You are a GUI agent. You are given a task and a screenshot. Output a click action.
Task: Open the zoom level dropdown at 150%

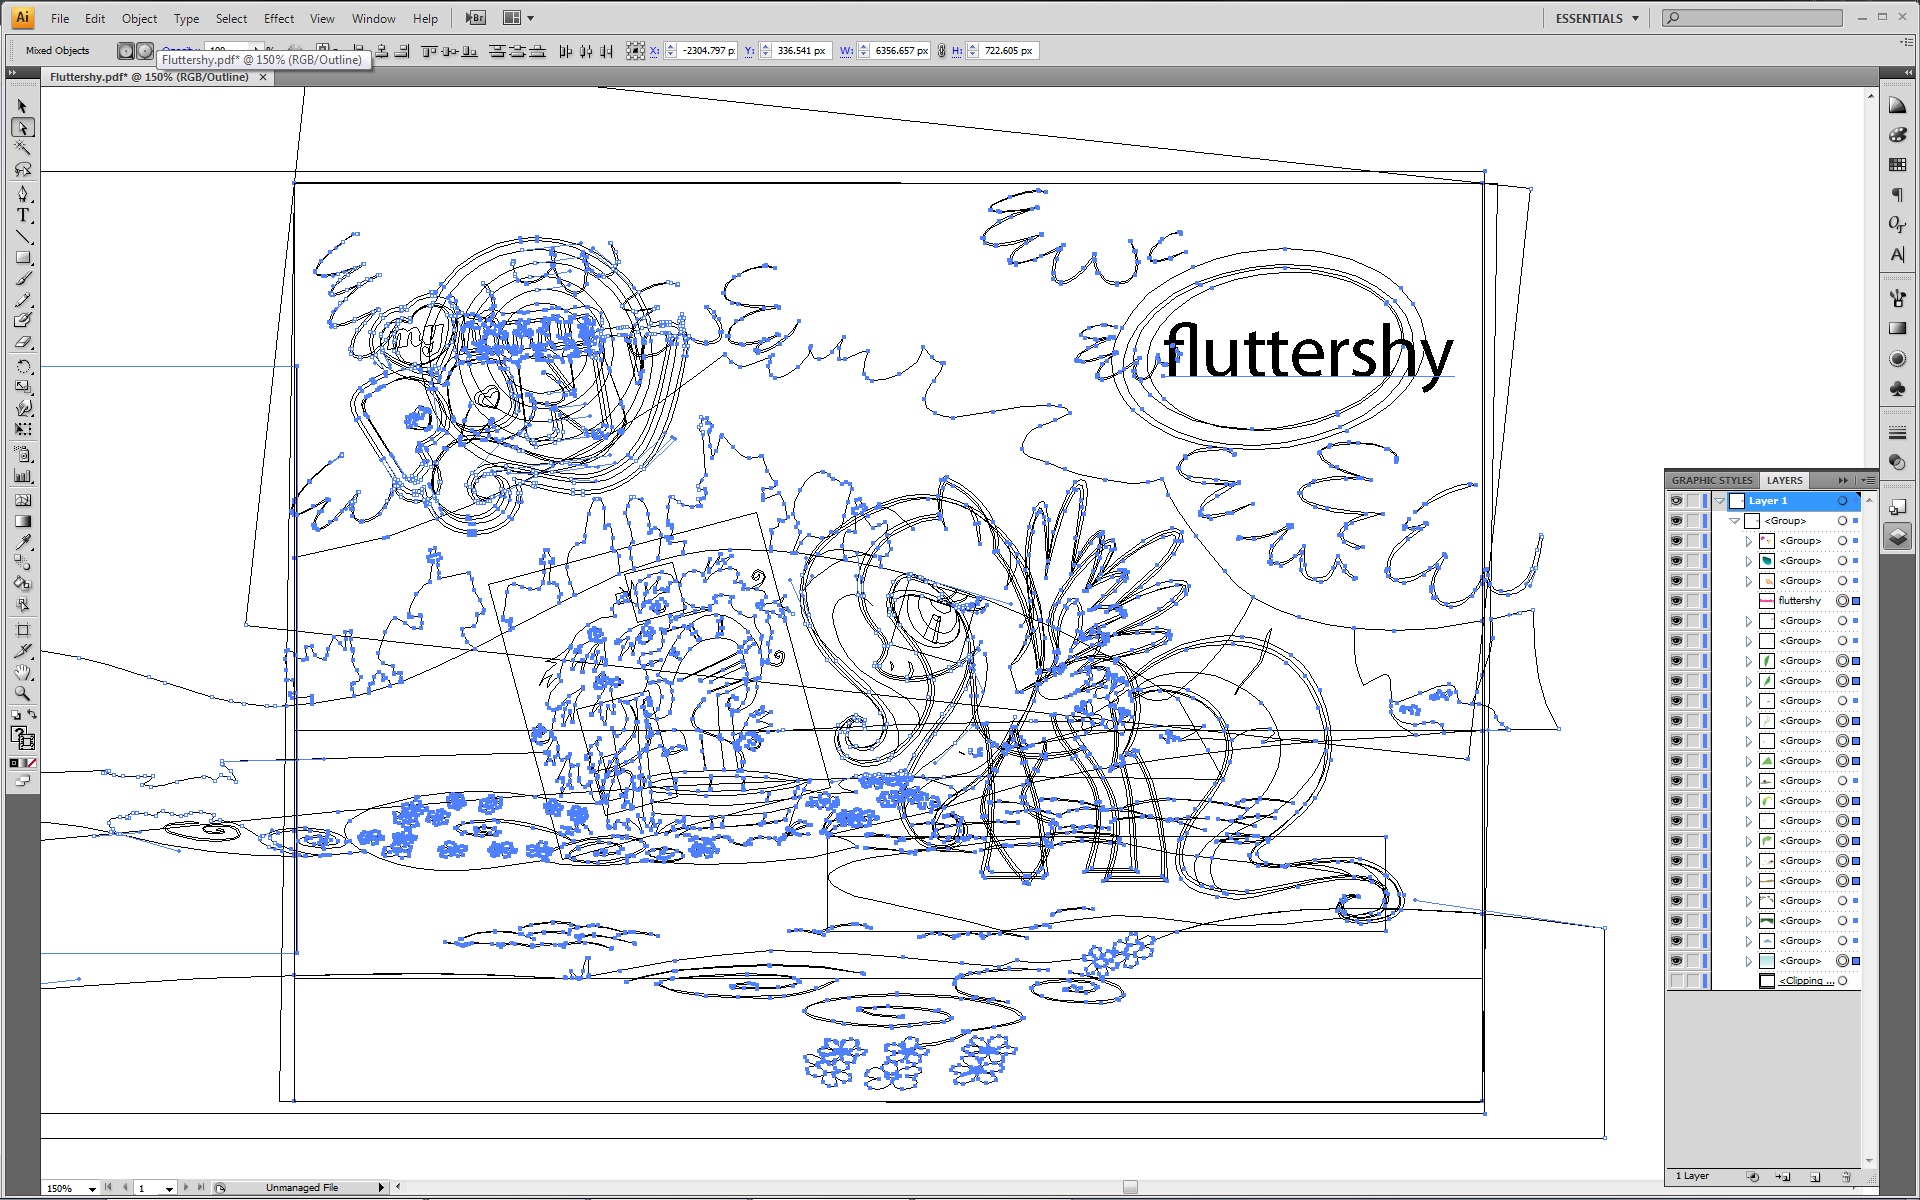coord(92,1188)
